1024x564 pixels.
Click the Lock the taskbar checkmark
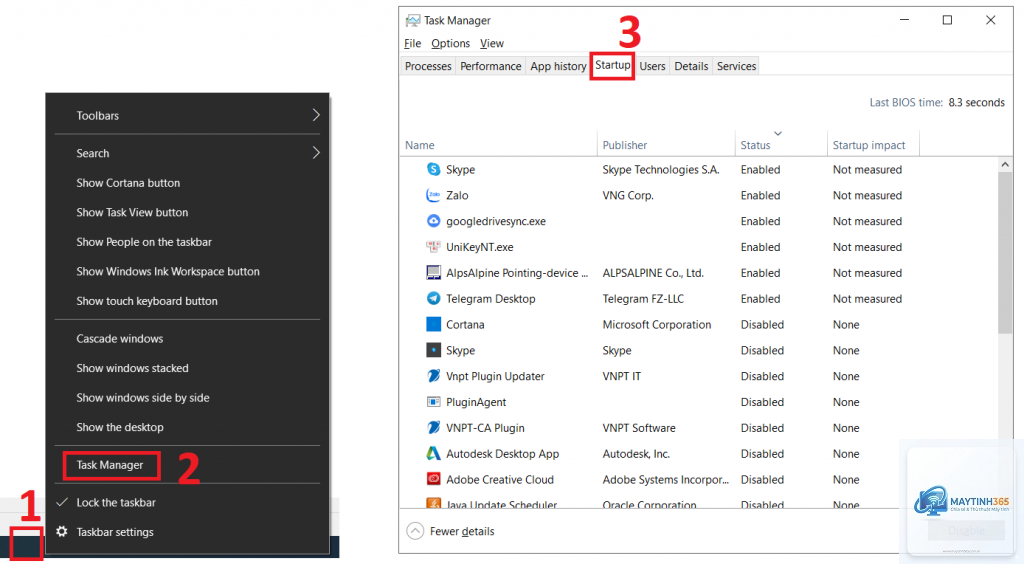62,502
